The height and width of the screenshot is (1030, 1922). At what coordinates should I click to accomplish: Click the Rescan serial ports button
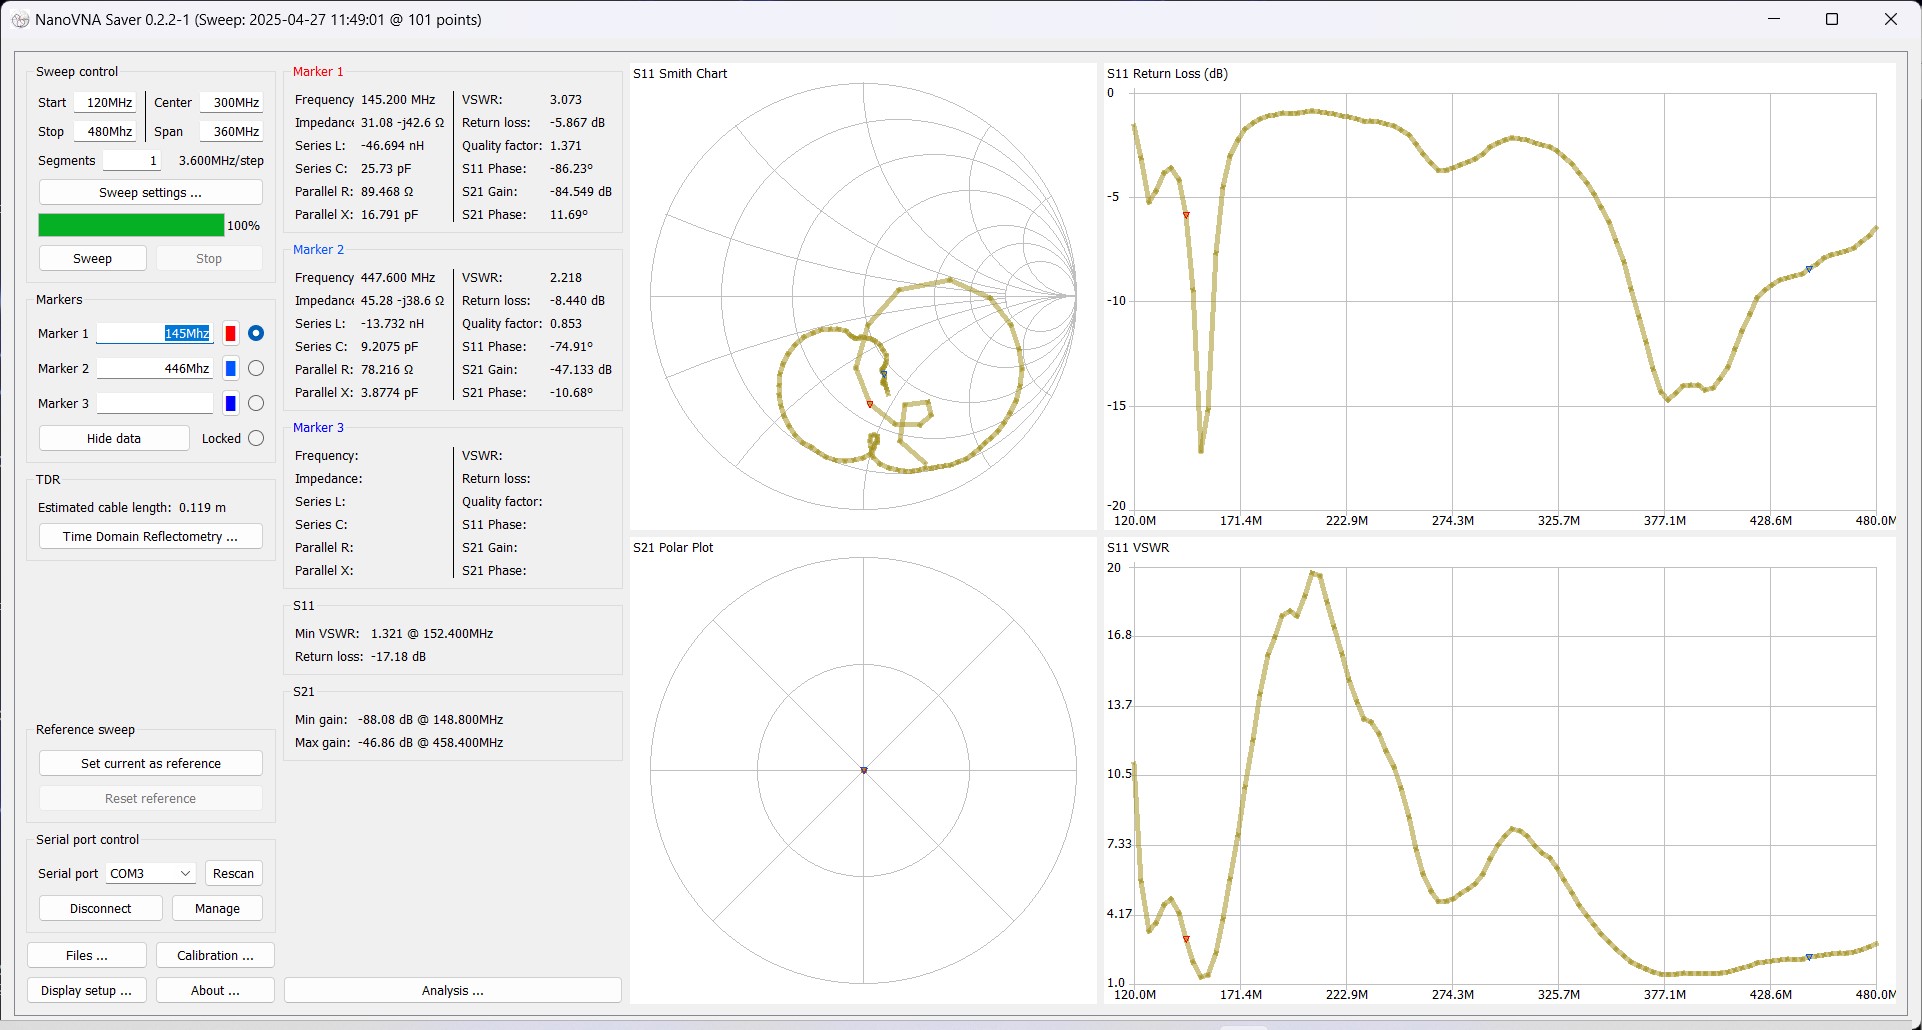tap(233, 874)
